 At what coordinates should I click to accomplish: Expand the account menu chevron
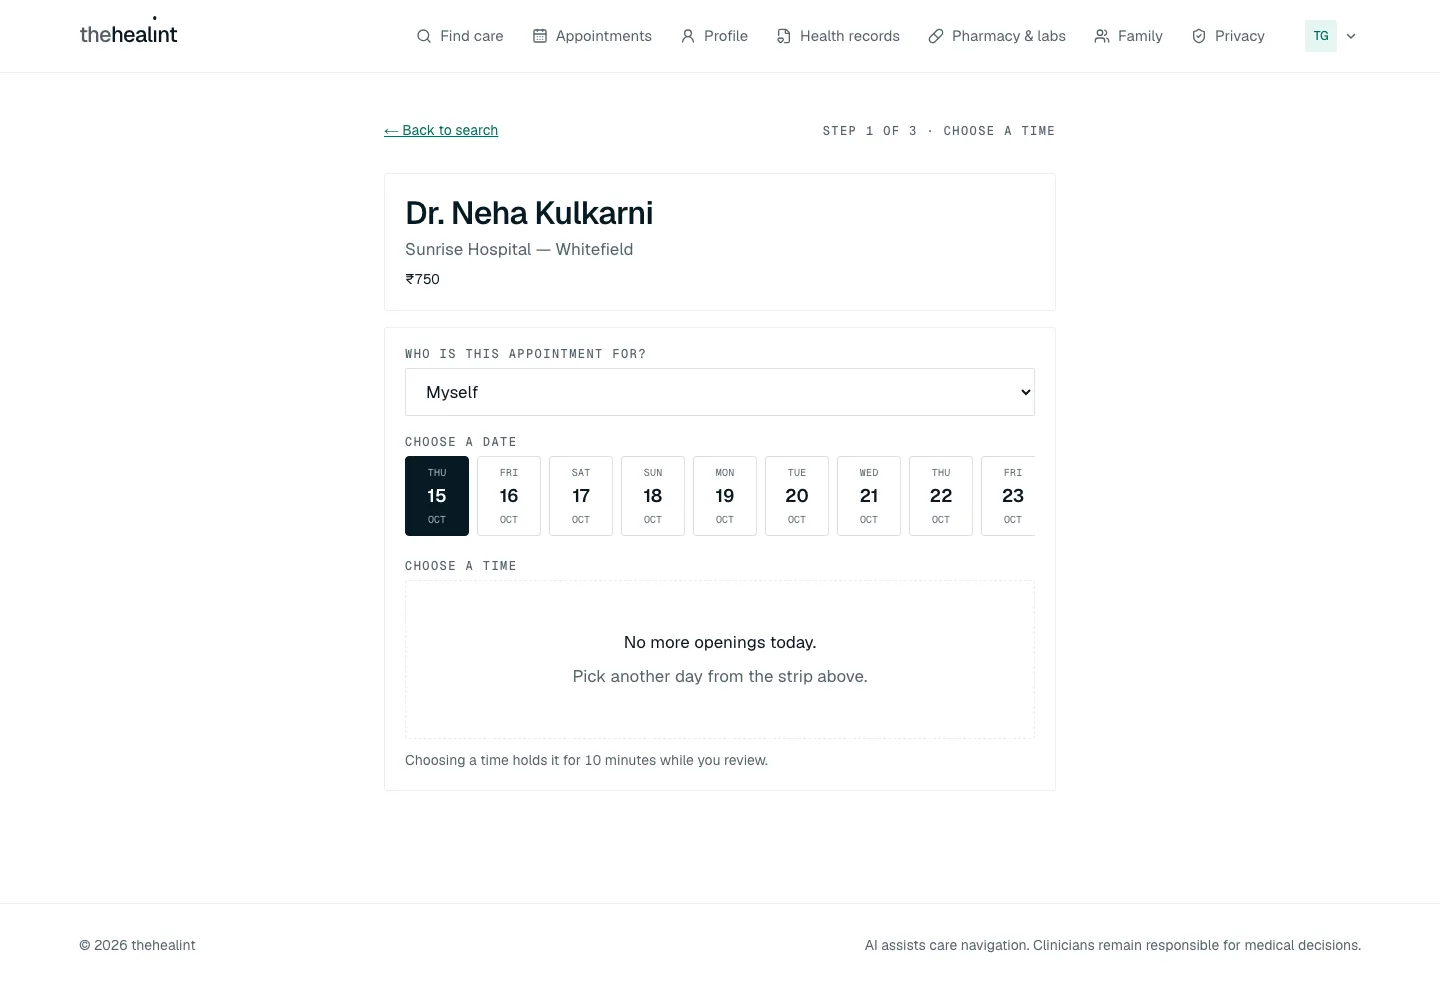[1351, 36]
